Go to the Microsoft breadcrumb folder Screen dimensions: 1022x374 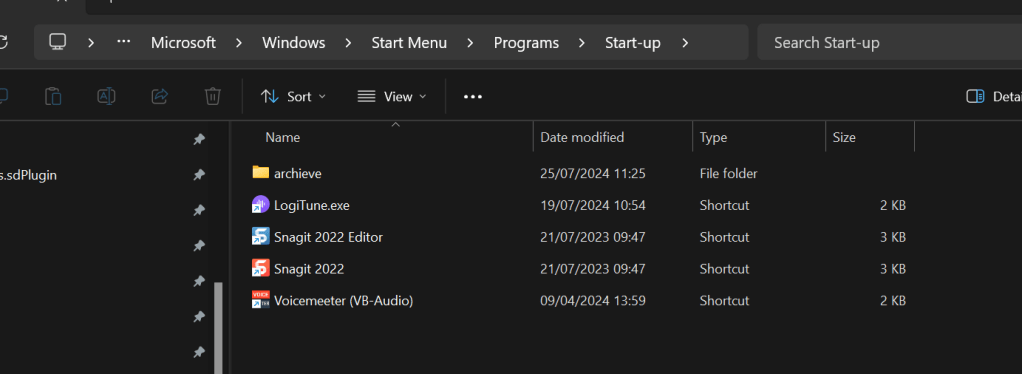point(183,43)
